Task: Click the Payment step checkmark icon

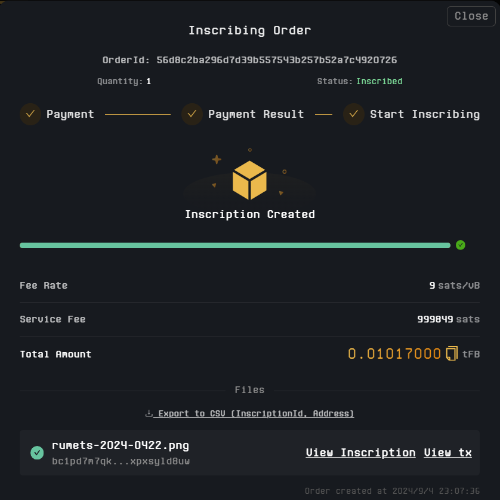Action: pos(30,114)
